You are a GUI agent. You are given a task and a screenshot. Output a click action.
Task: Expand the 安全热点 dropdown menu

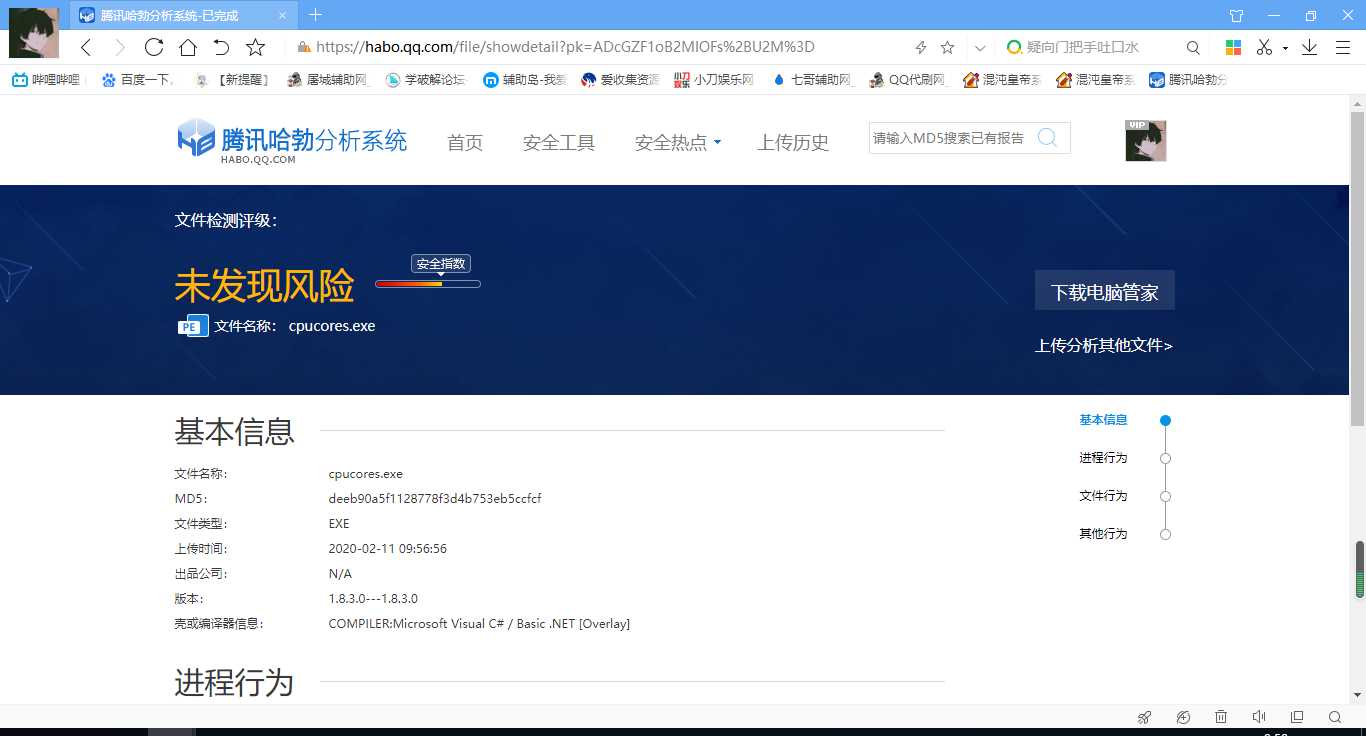tap(678, 143)
